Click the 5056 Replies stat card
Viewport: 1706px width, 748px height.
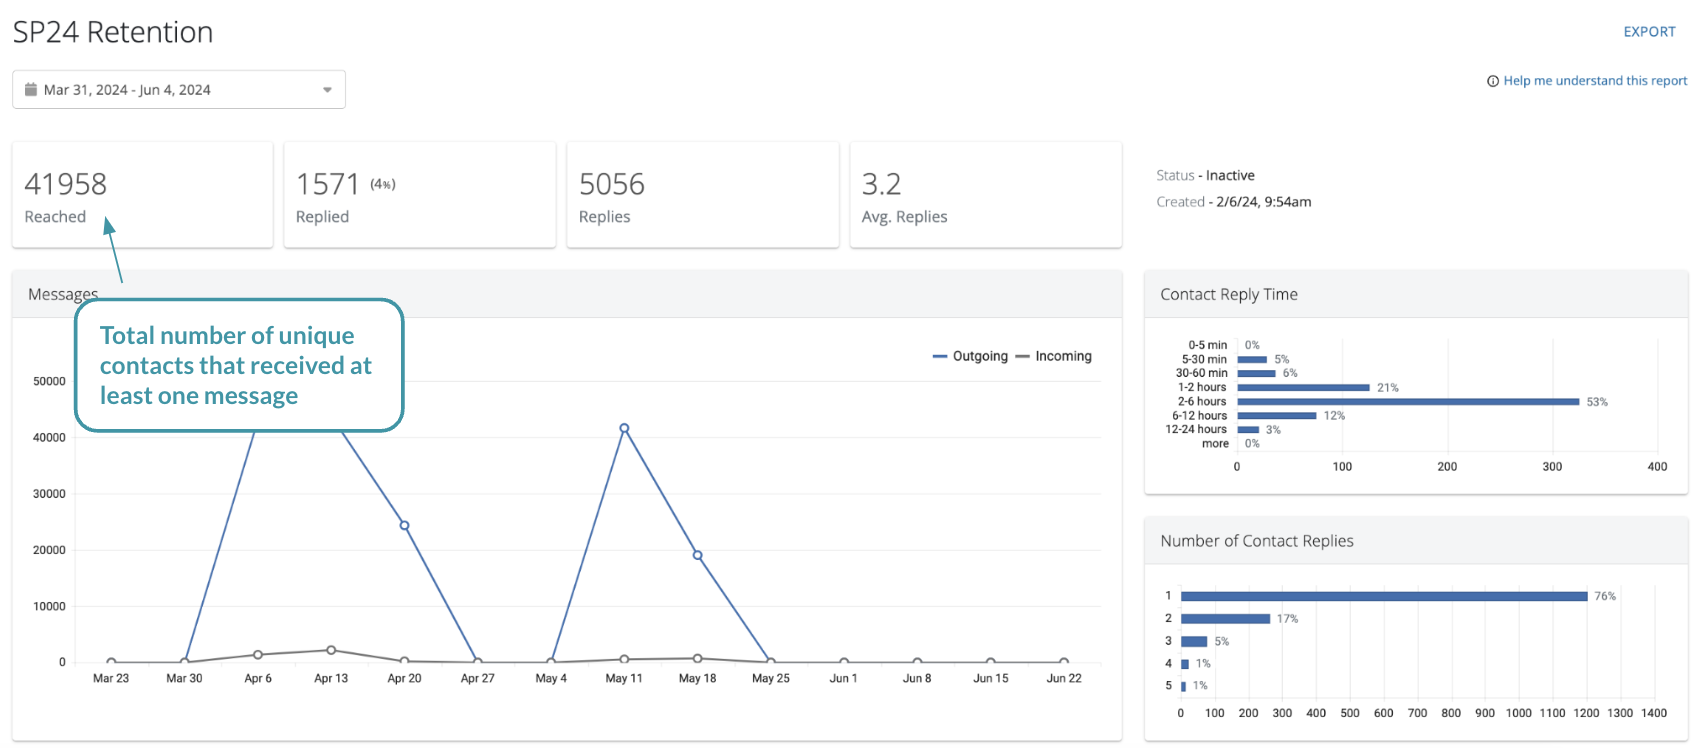coord(702,195)
